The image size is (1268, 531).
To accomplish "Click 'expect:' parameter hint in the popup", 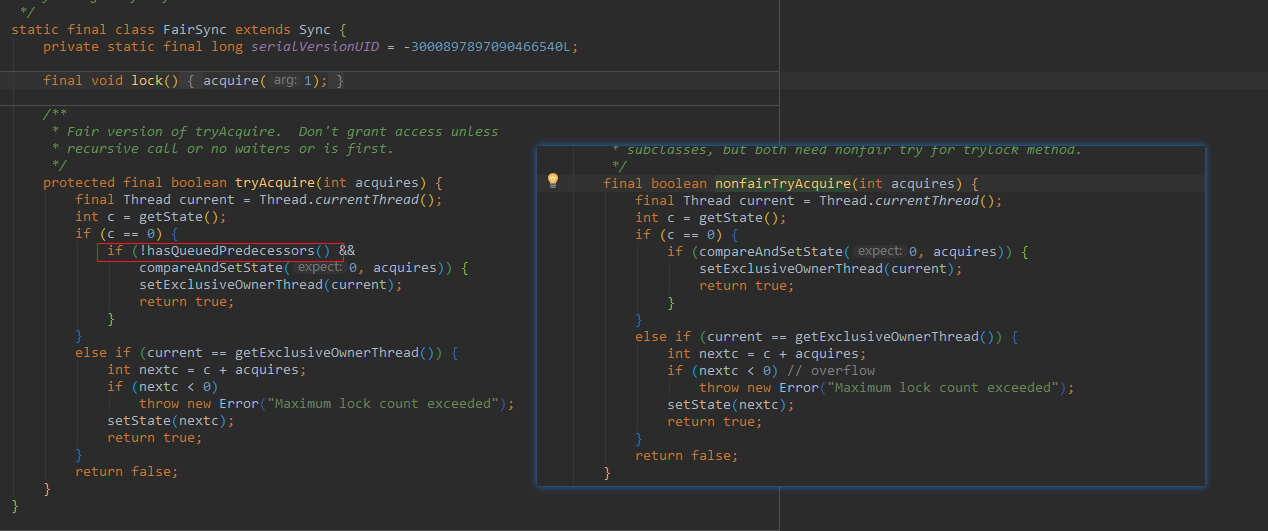I will click(x=880, y=251).
